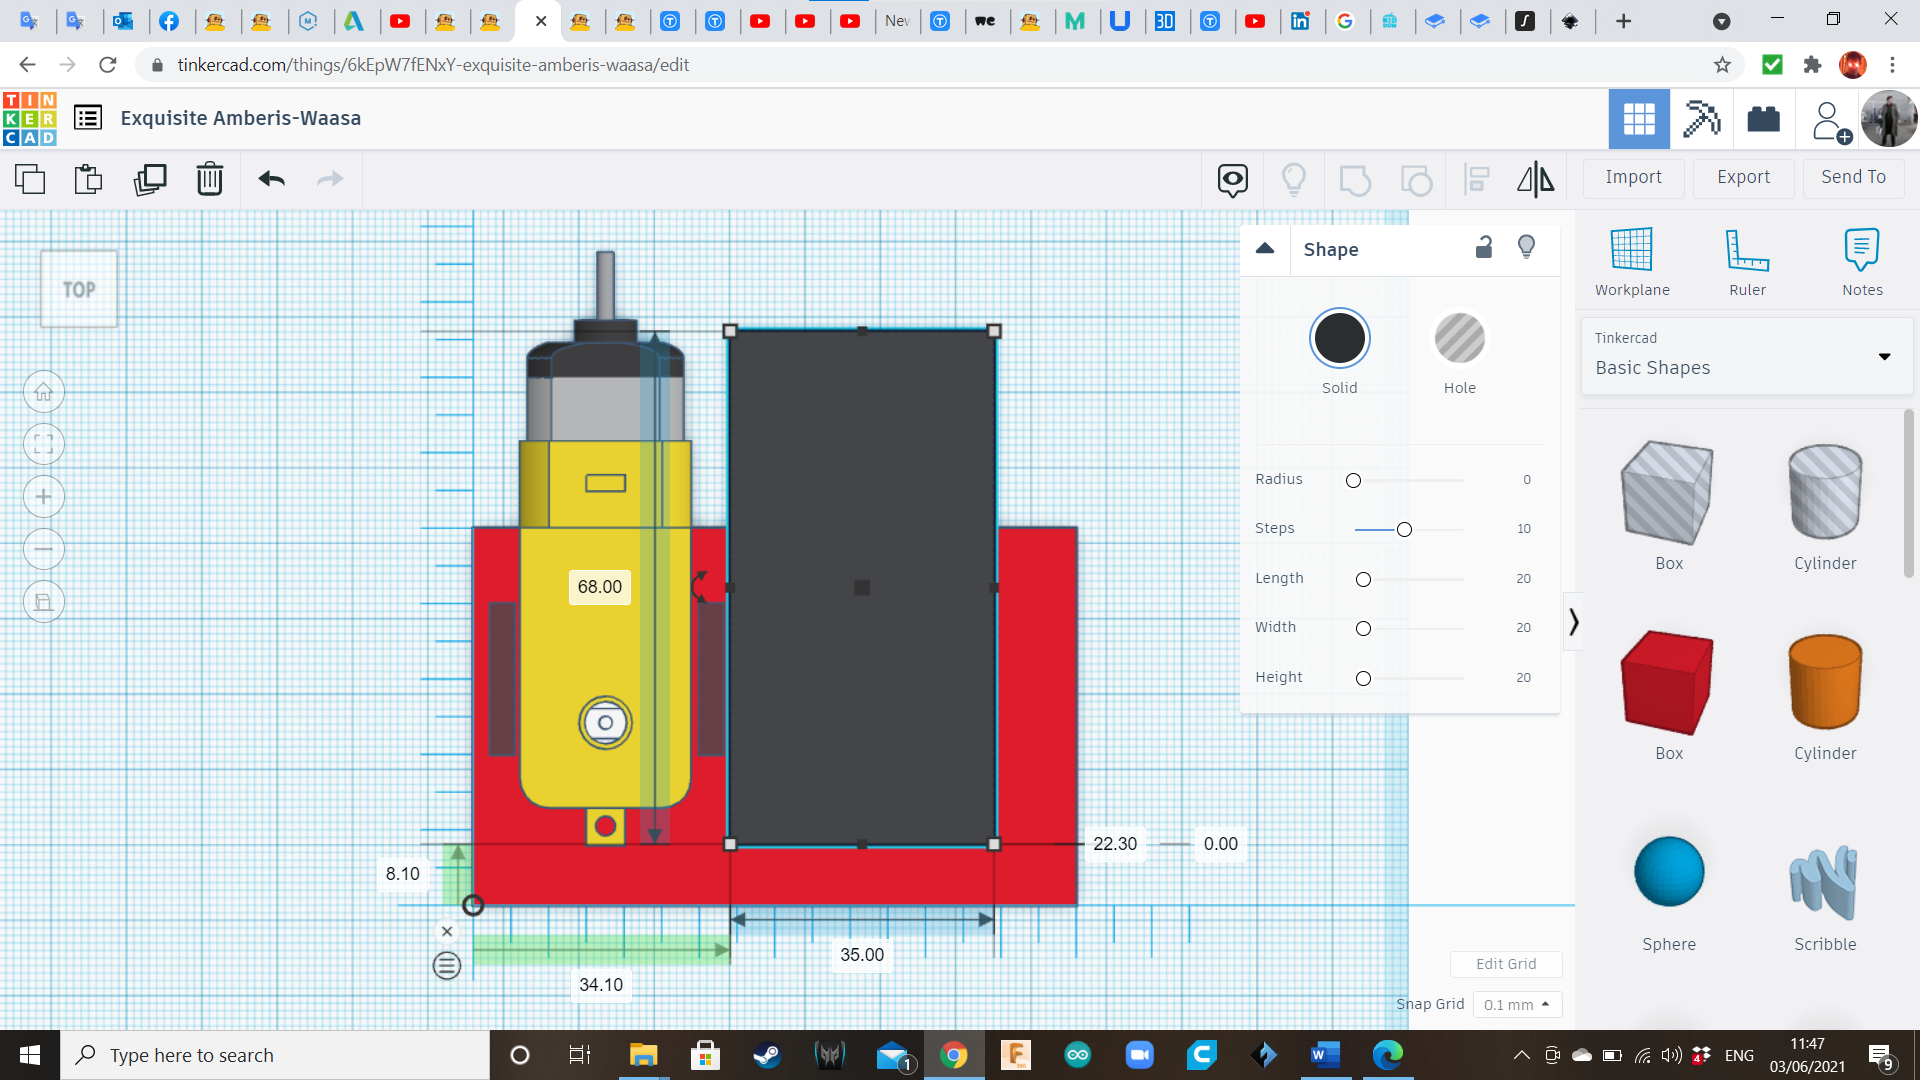Image resolution: width=1920 pixels, height=1080 pixels.
Task: Open the Snap Grid dropdown
Action: [1517, 1004]
